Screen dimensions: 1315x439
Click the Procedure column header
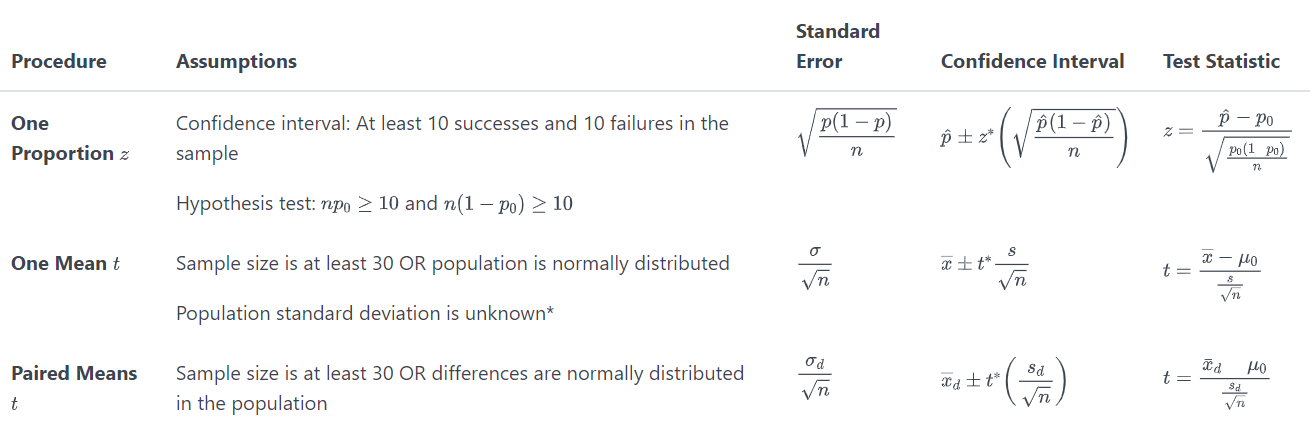(58, 61)
